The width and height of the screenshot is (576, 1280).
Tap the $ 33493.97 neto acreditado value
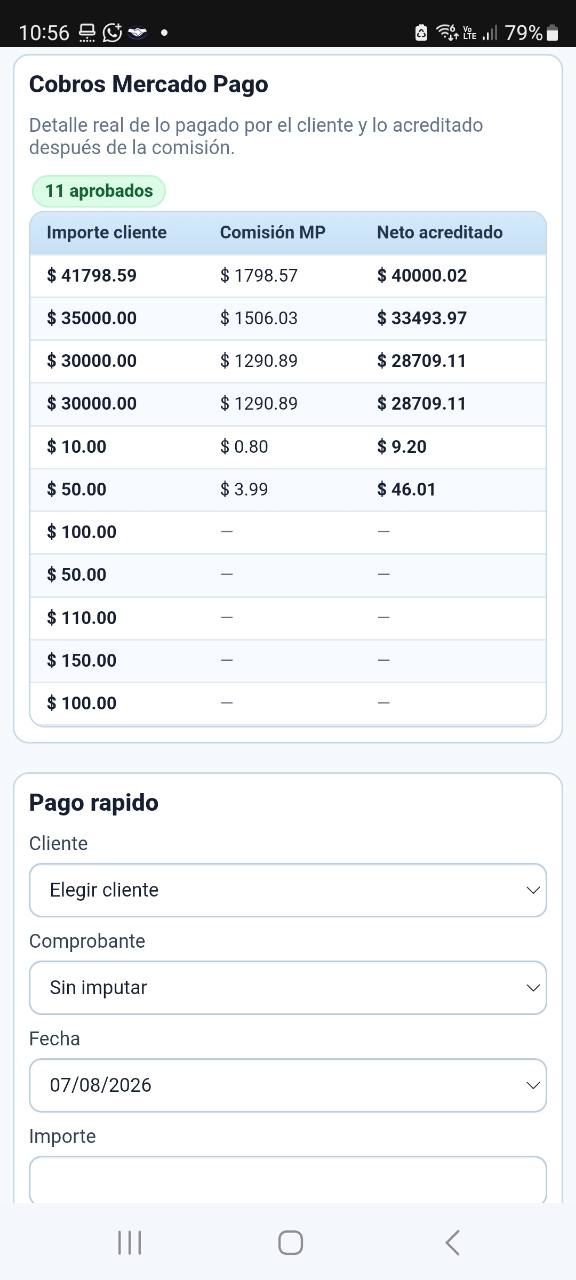click(x=422, y=318)
